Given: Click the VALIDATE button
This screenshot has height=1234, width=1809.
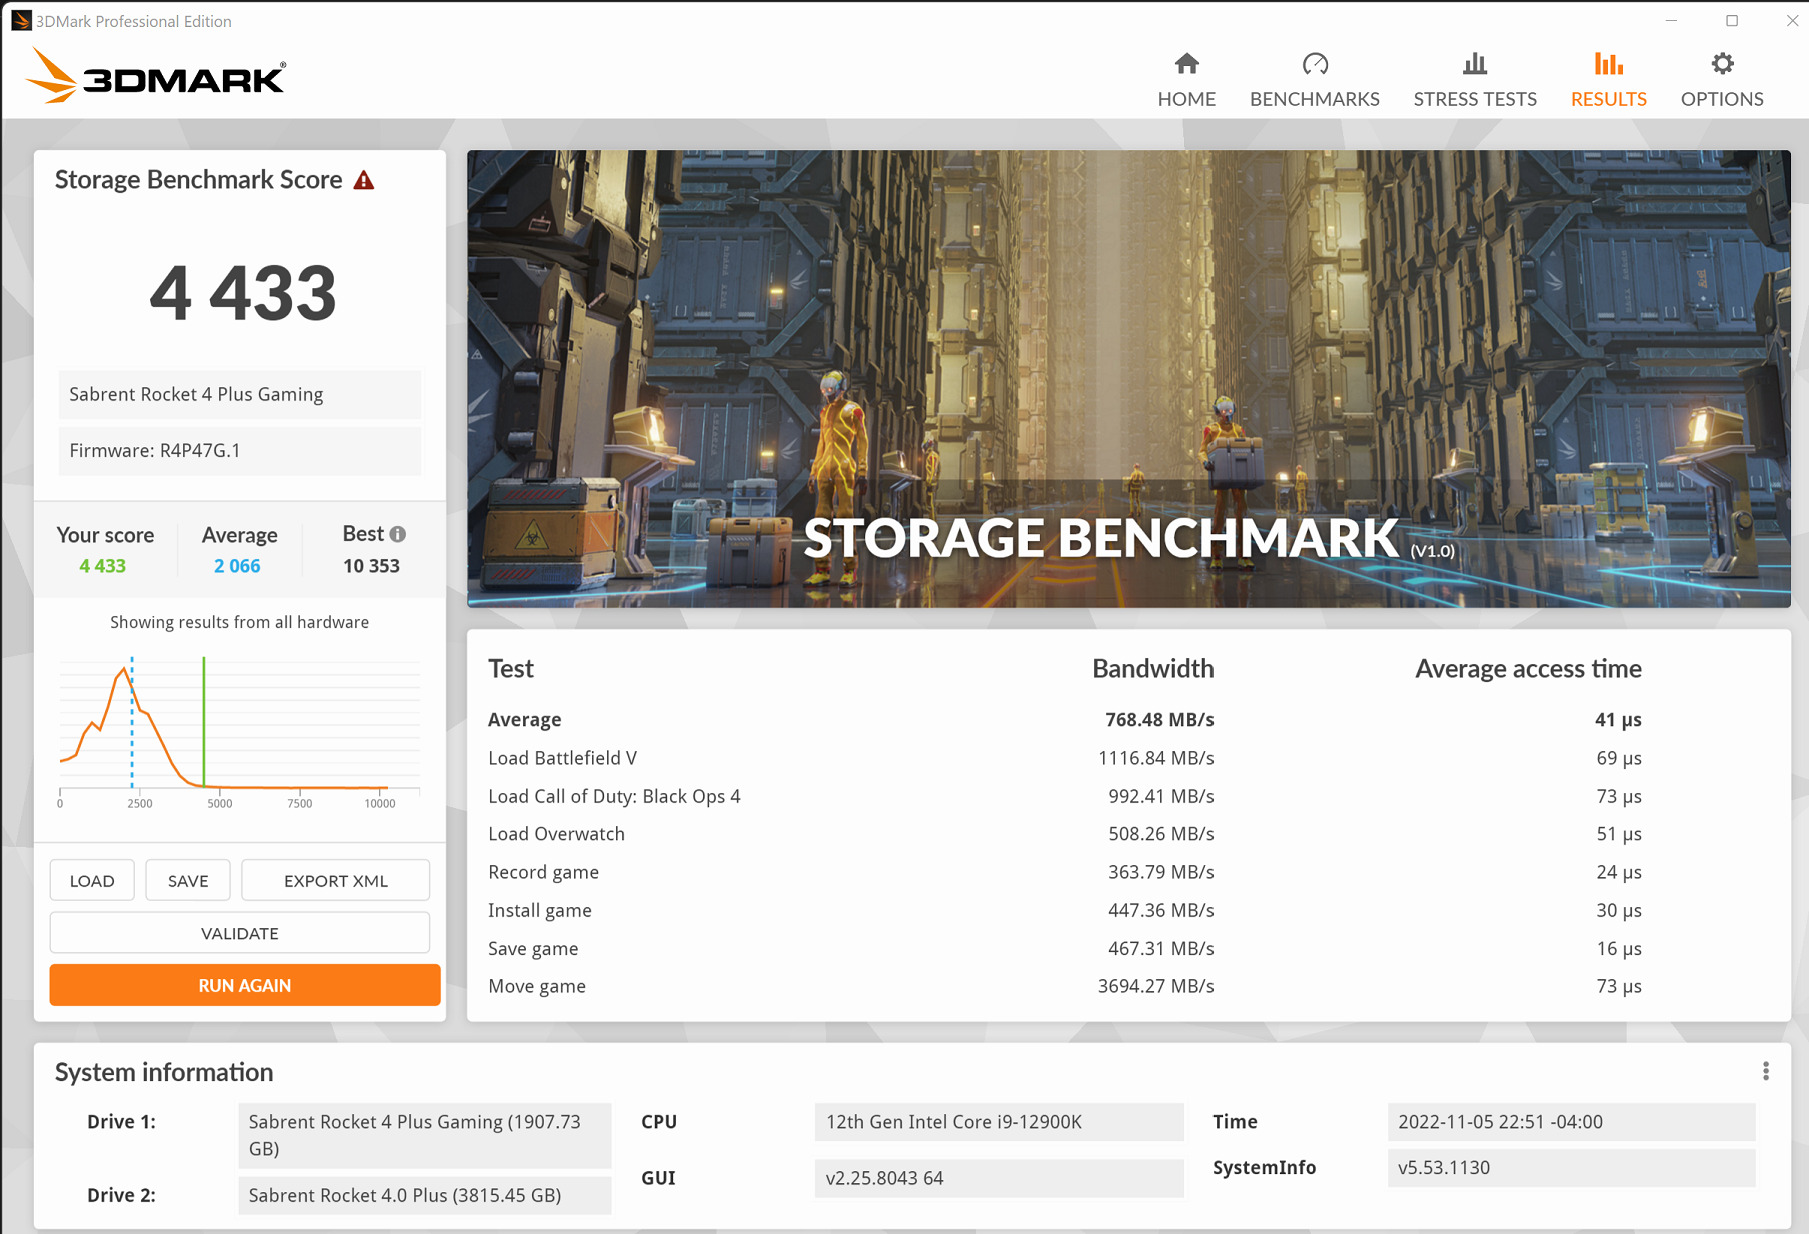Looking at the screenshot, I should point(240,933).
